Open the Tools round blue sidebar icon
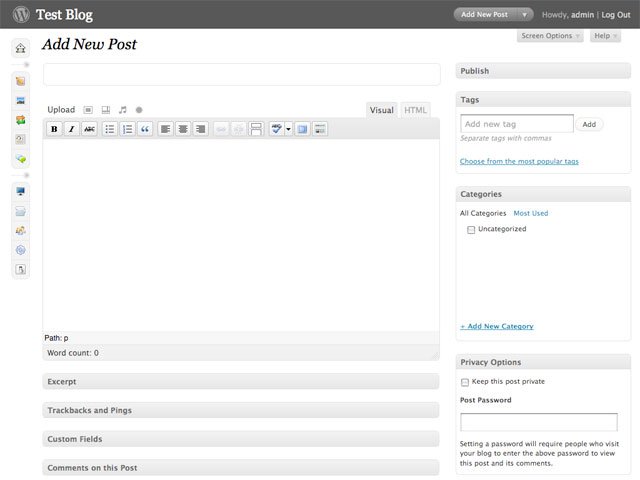640x480 pixels. coord(20,250)
